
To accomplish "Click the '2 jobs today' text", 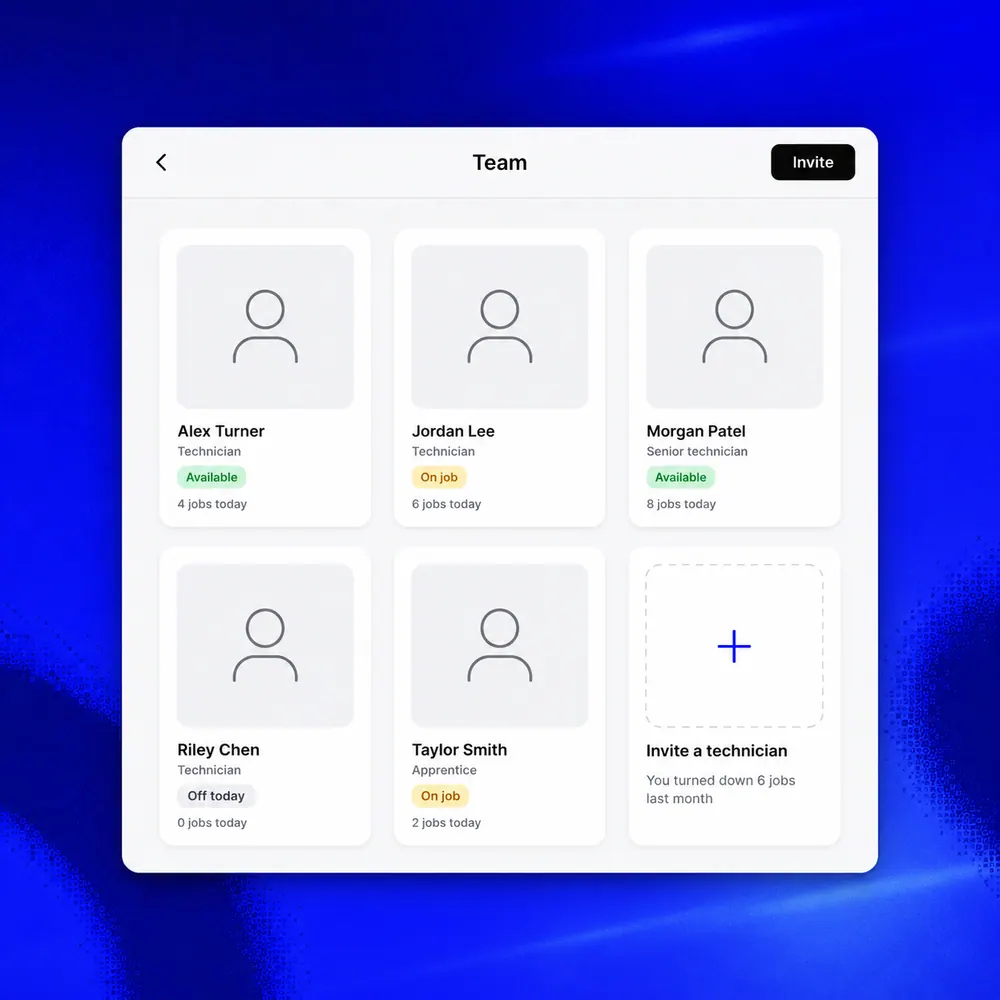I will pyautogui.click(x=446, y=823).
